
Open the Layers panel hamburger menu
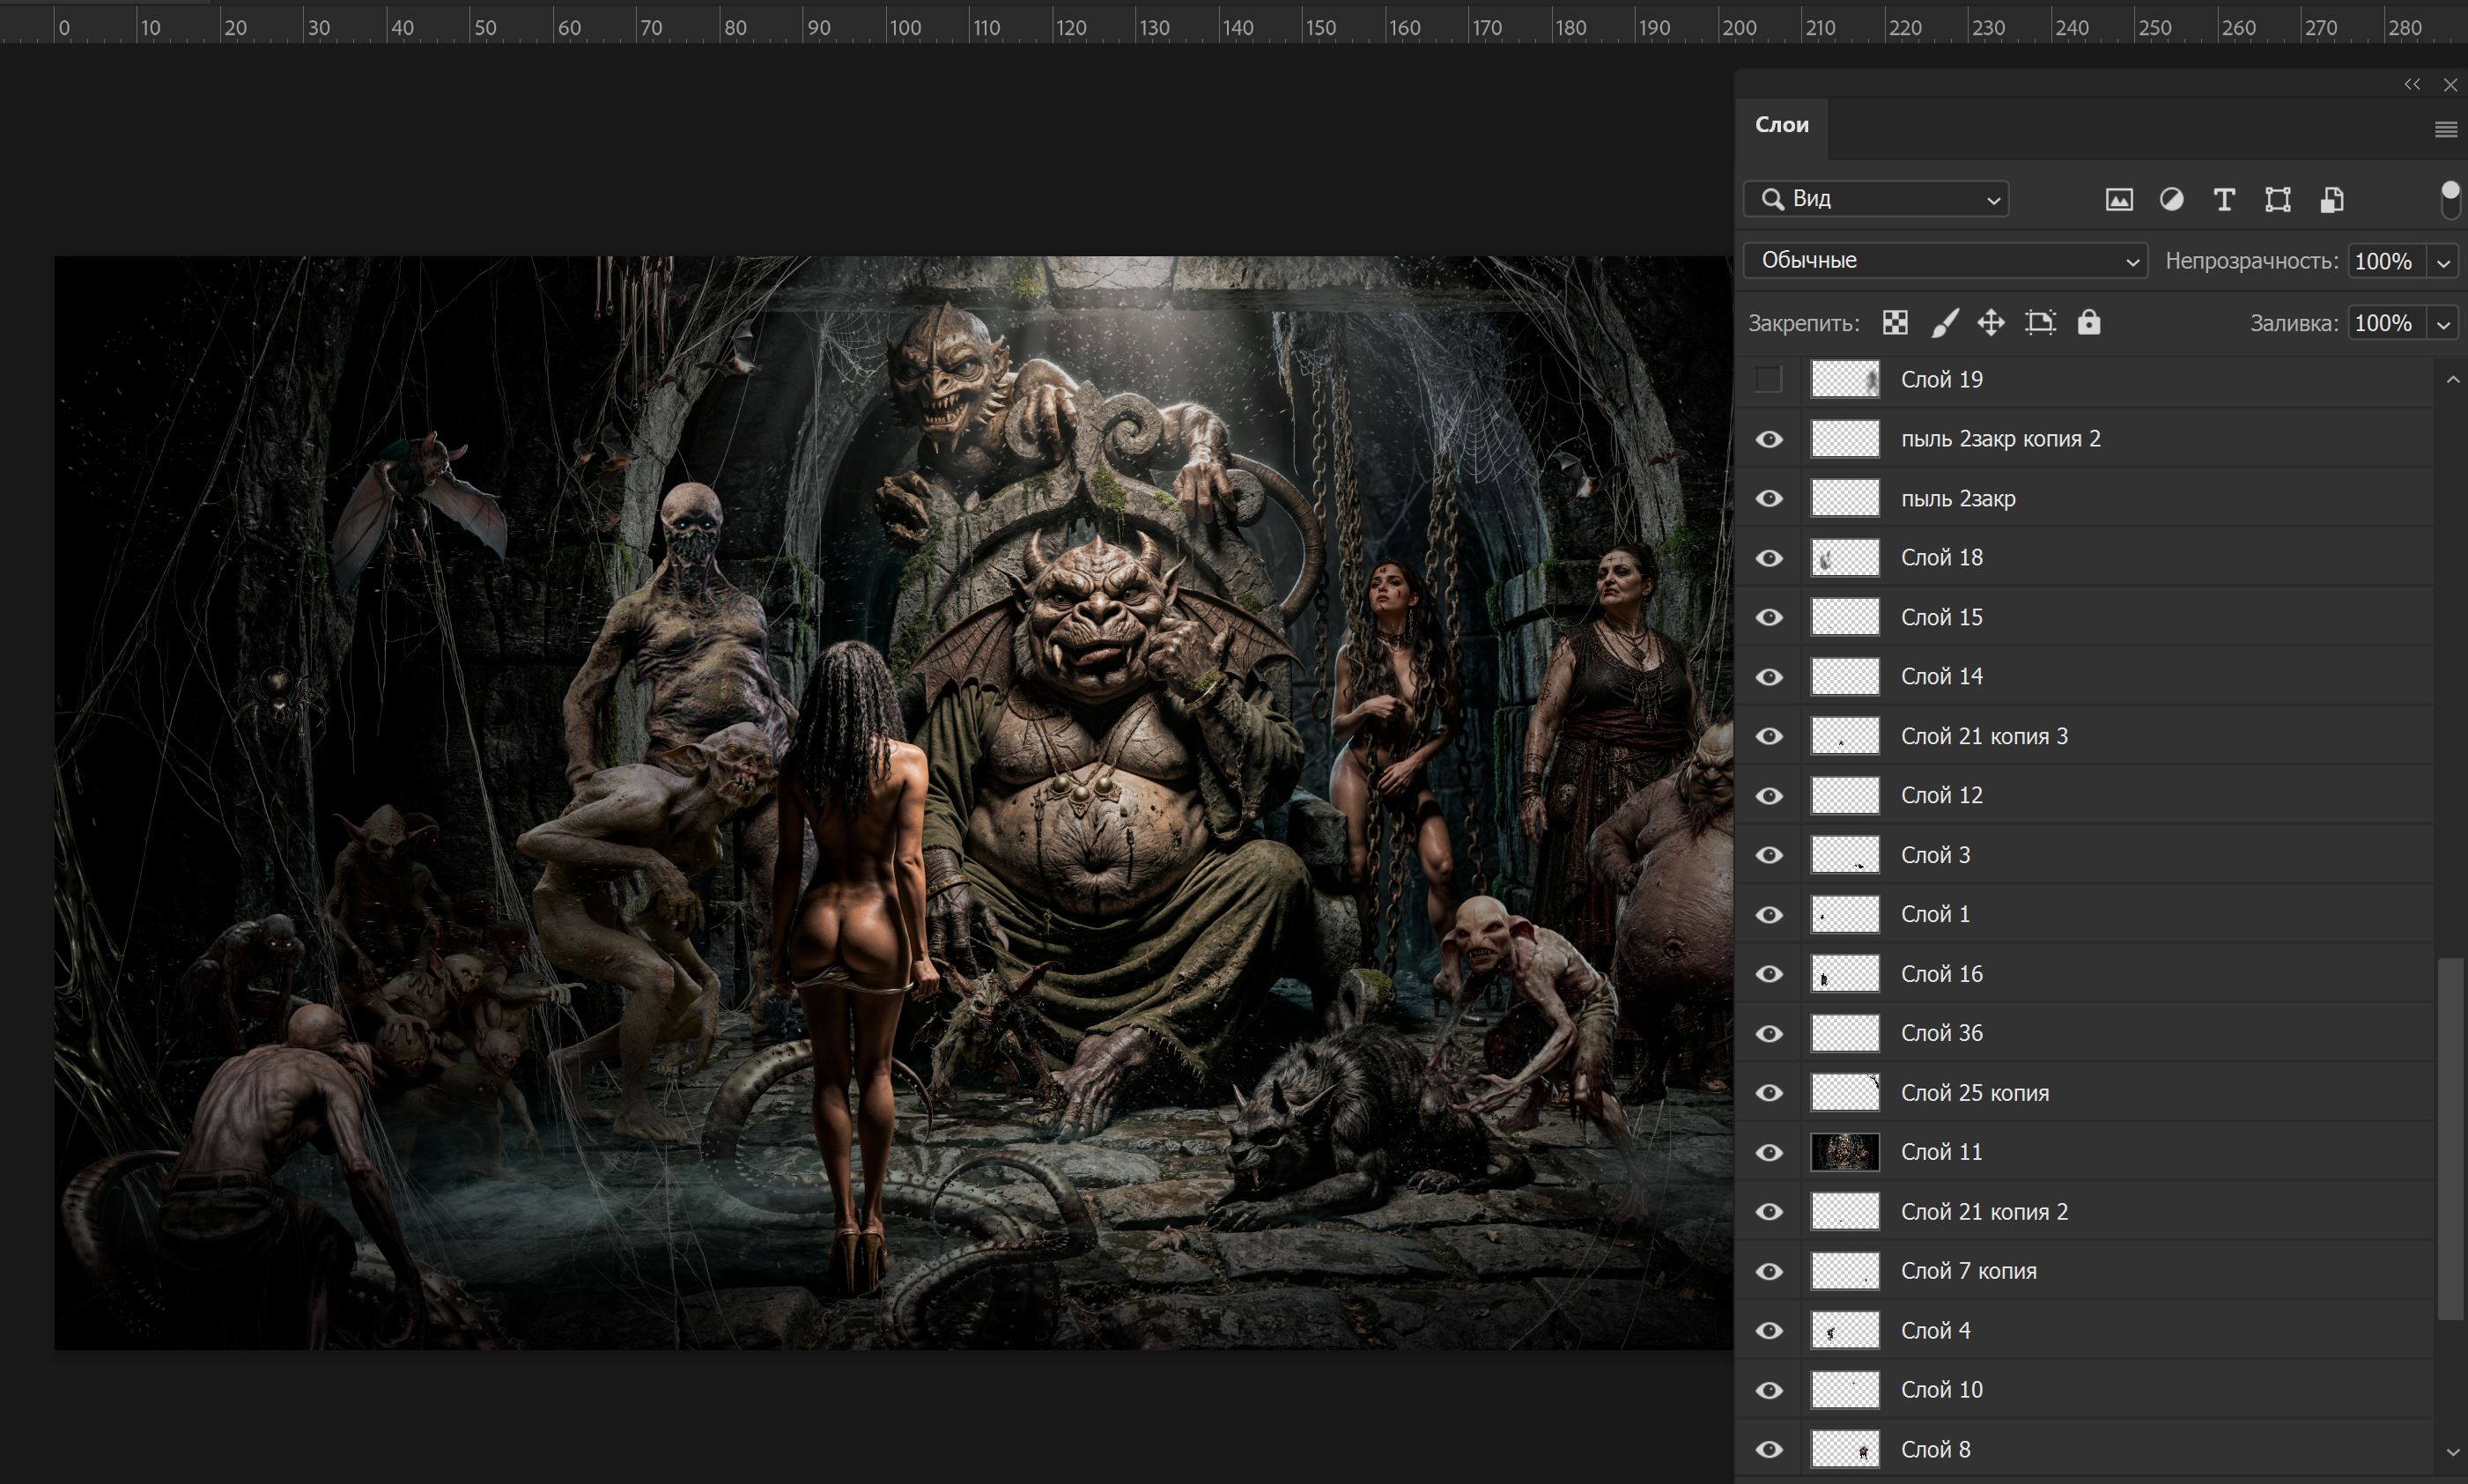coord(2446,129)
